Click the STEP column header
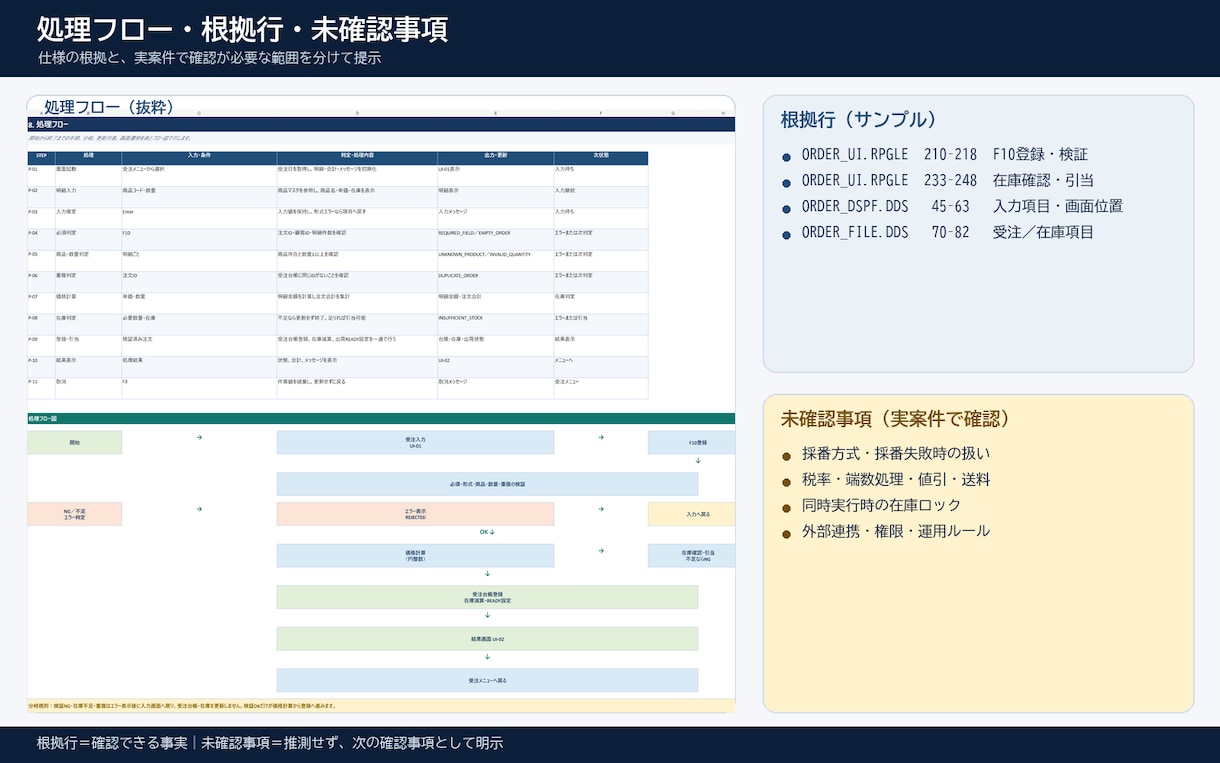 click(41, 157)
